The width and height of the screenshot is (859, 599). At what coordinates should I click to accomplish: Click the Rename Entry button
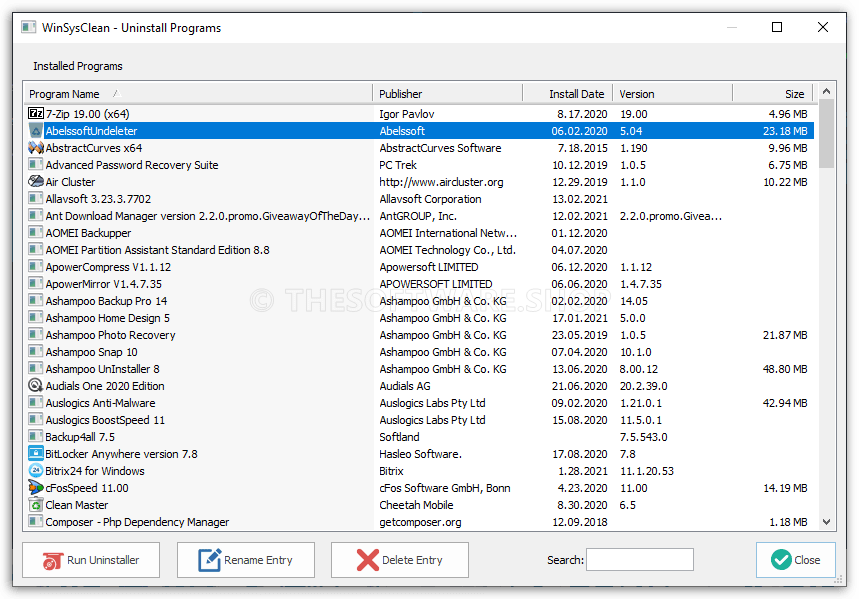(x=246, y=560)
